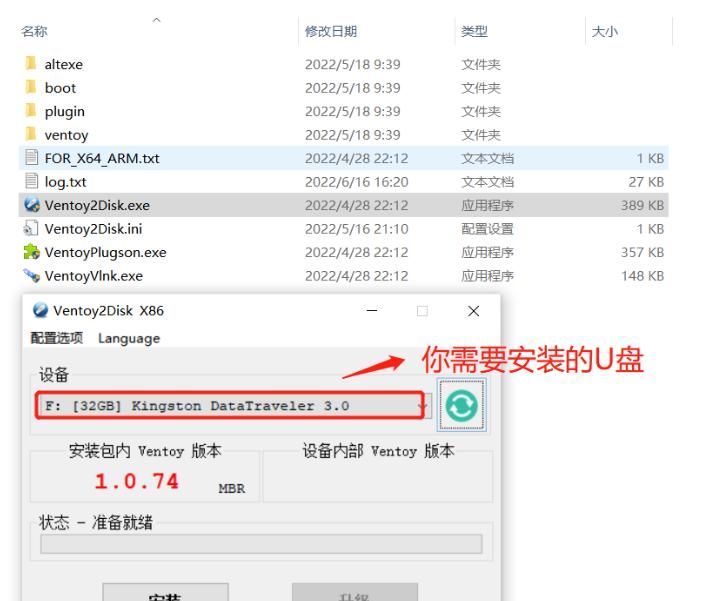Click the date 2022/5/16 21:10
Viewport: 714px width, 601px height.
tap(357, 229)
